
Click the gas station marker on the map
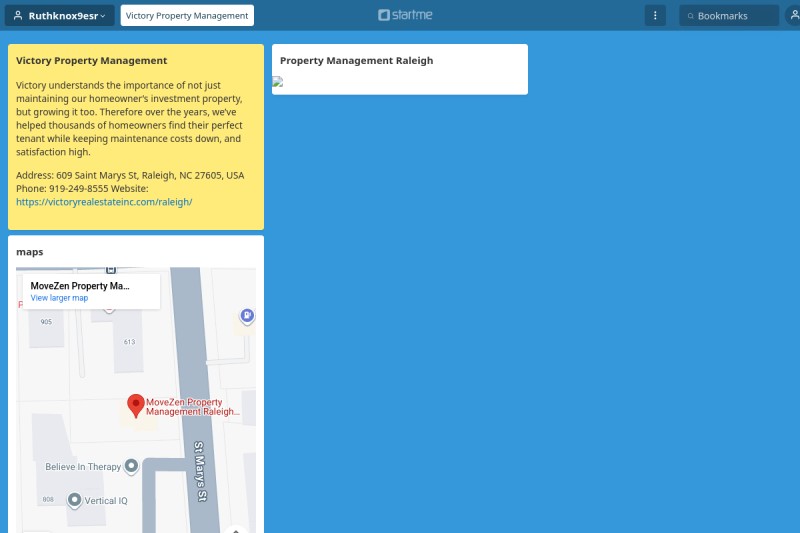247,316
